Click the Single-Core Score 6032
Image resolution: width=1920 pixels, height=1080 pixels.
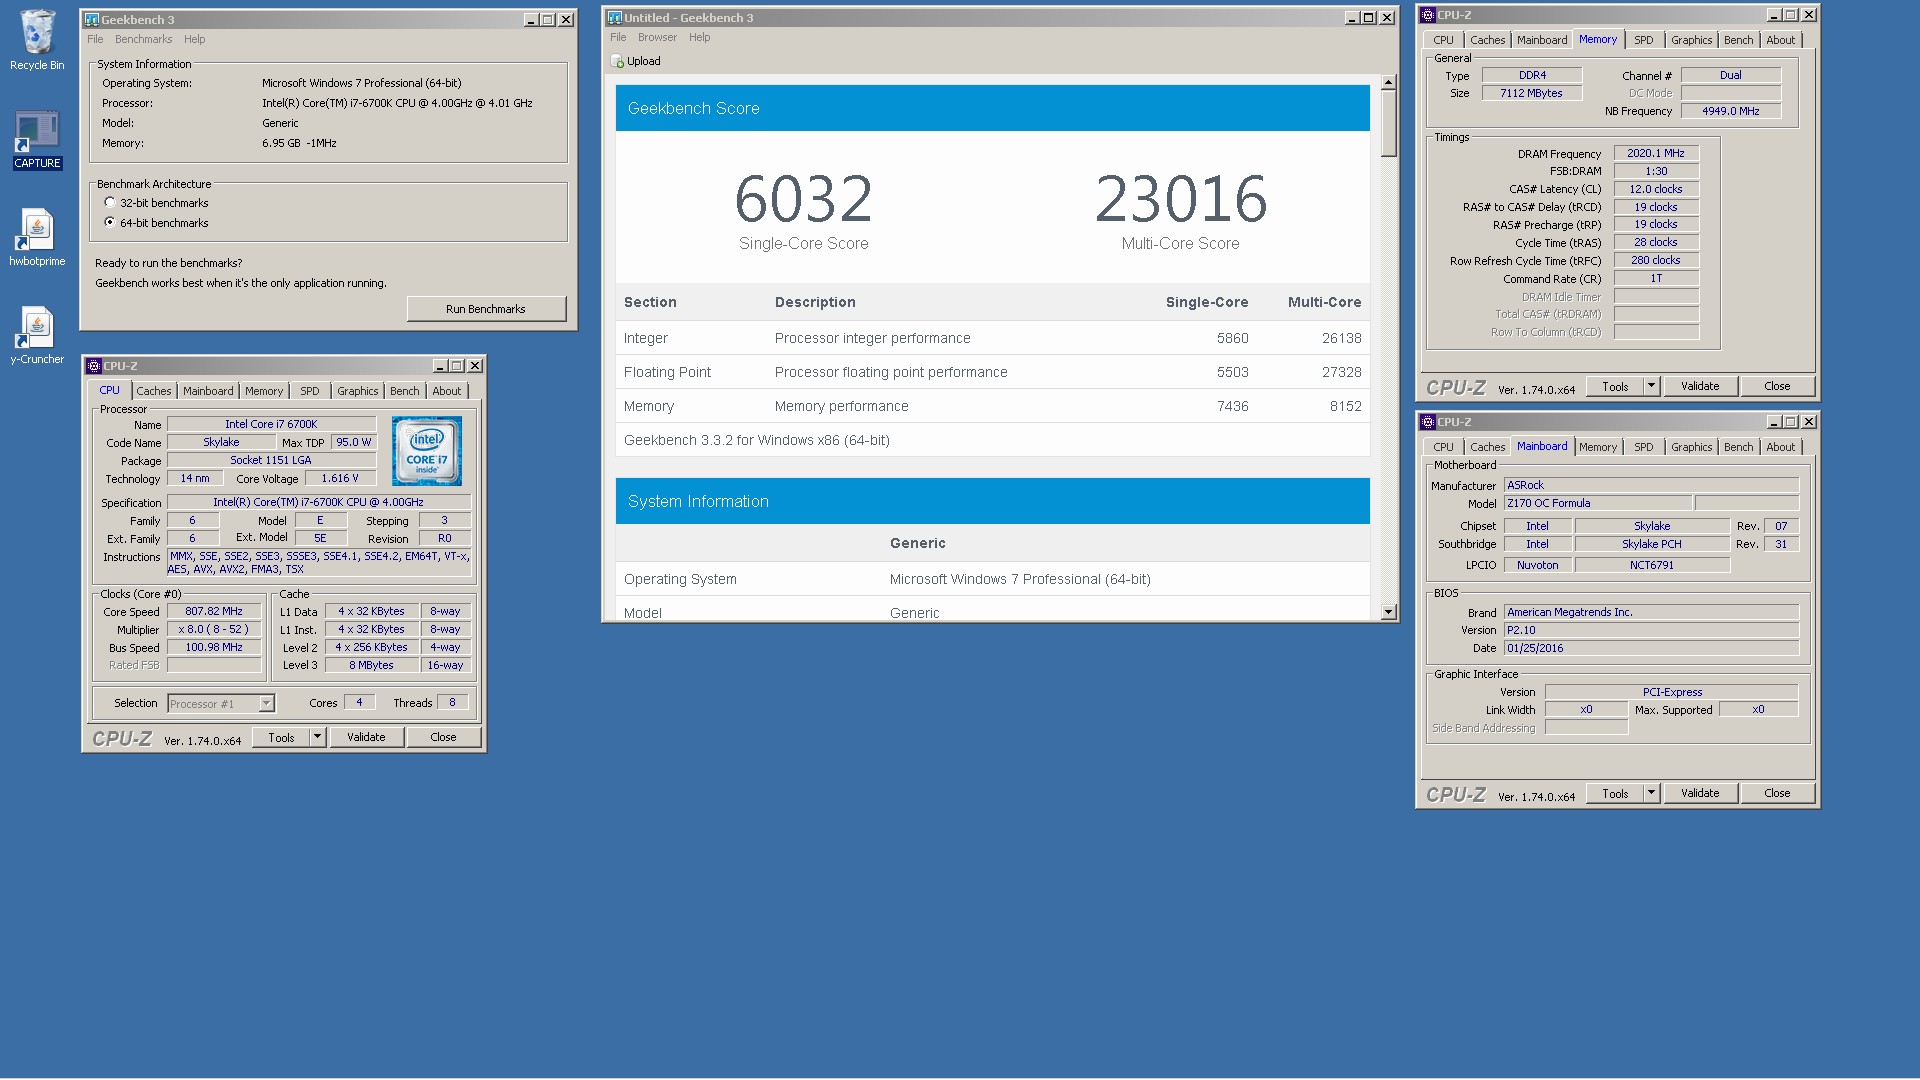tap(803, 199)
